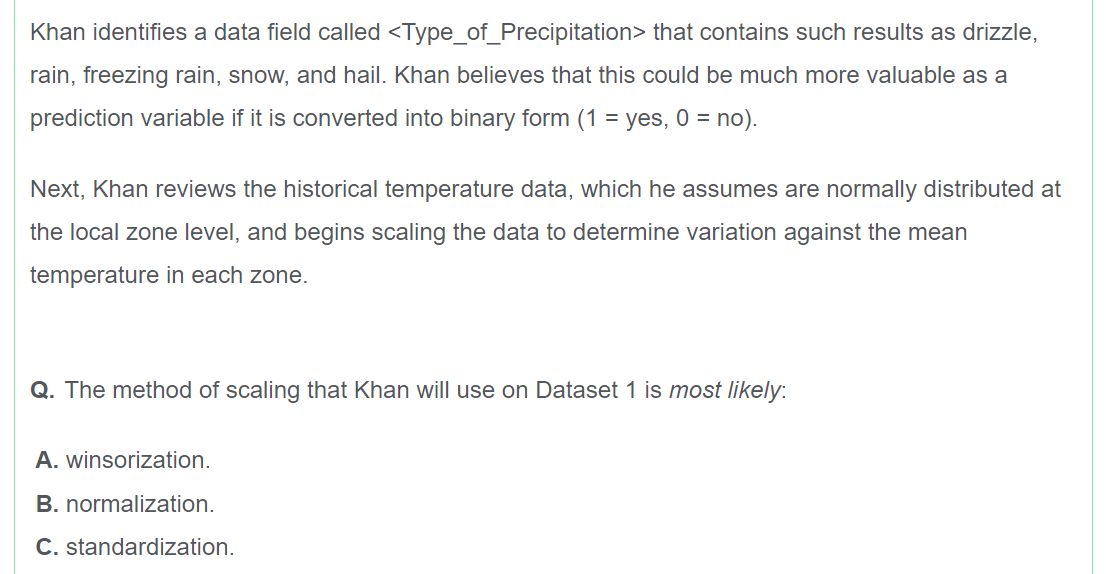This screenshot has width=1106, height=574.
Task: Click the "(1 = yes, 0 = no)" text
Action: coord(667,118)
